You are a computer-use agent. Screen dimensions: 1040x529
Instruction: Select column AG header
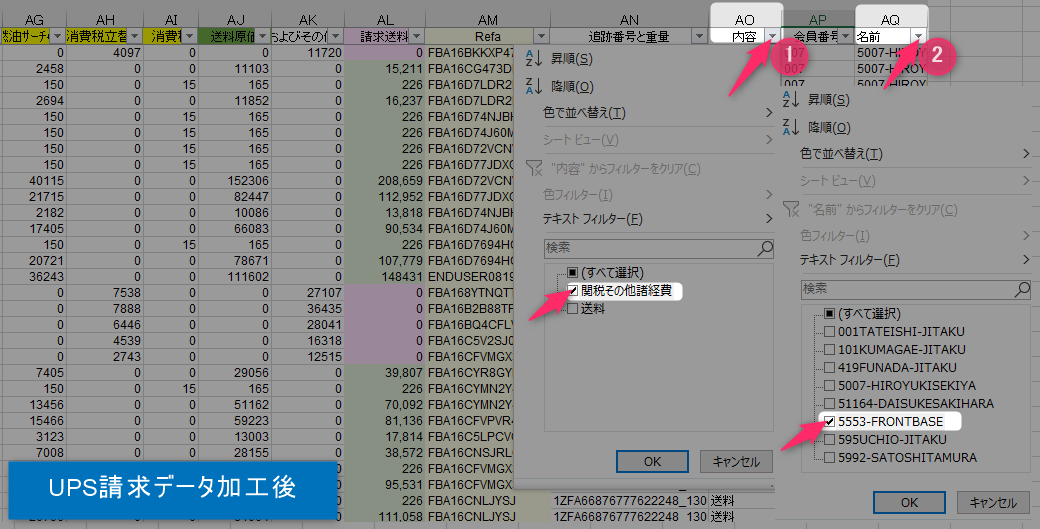33,20
